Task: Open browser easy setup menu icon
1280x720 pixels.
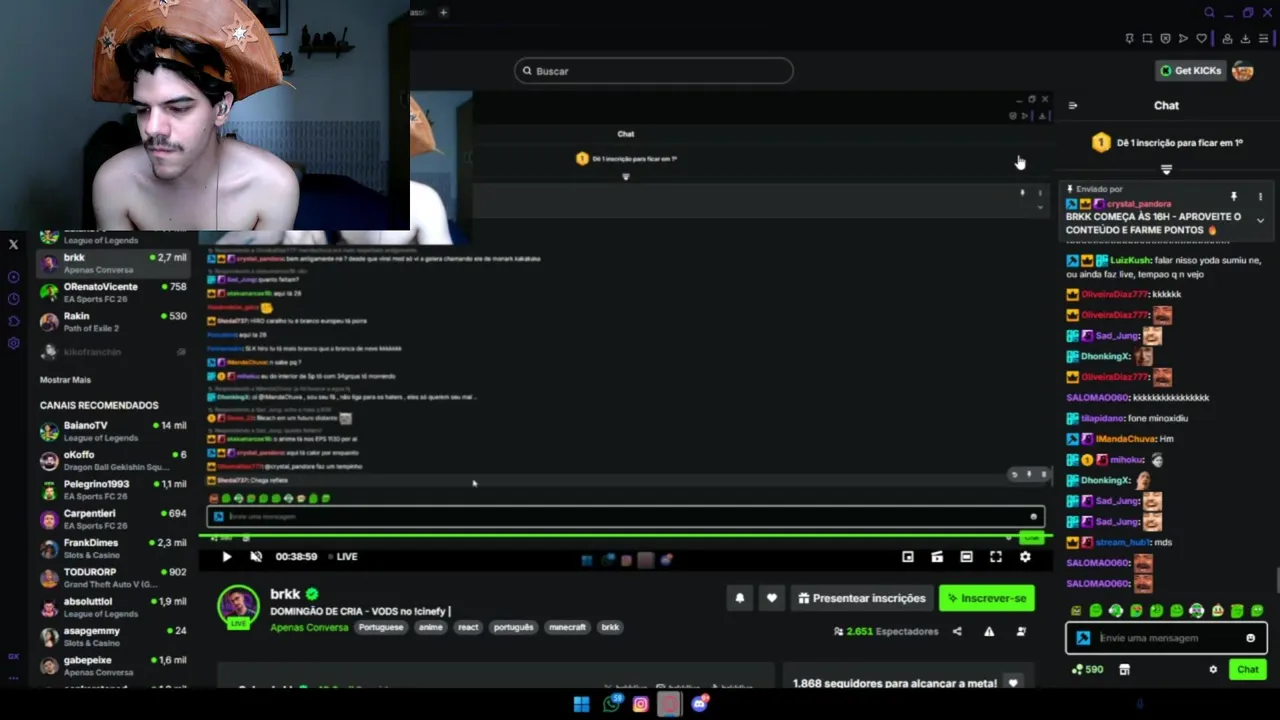Action: (x=1264, y=39)
